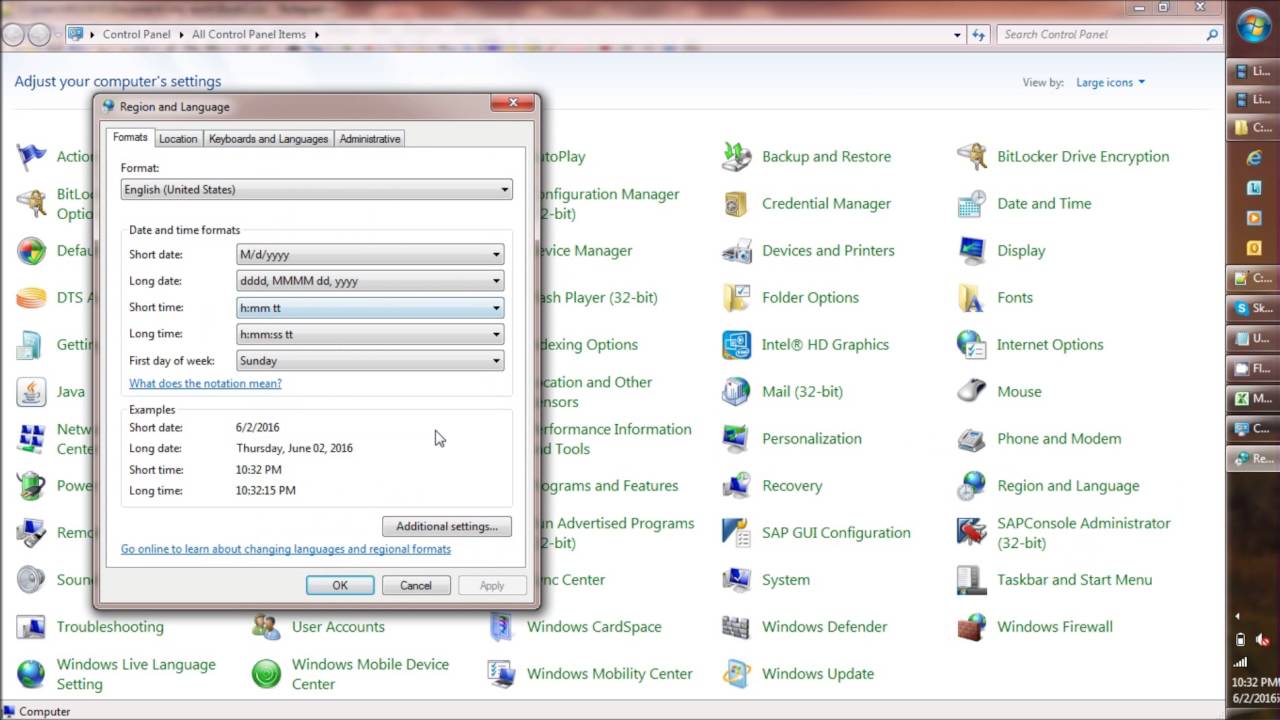Image resolution: width=1280 pixels, height=720 pixels.
Task: Cancel the Region and Language dialog
Action: click(x=416, y=585)
